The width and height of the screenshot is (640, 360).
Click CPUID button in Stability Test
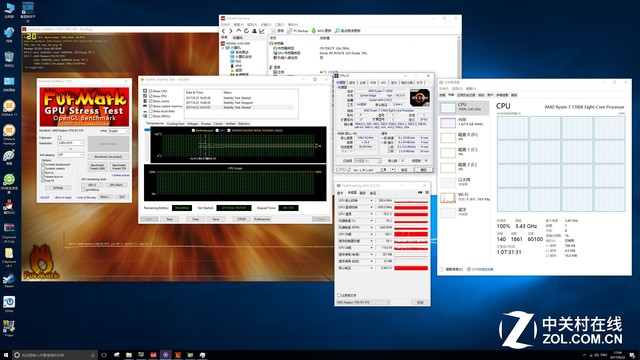pos(242,219)
